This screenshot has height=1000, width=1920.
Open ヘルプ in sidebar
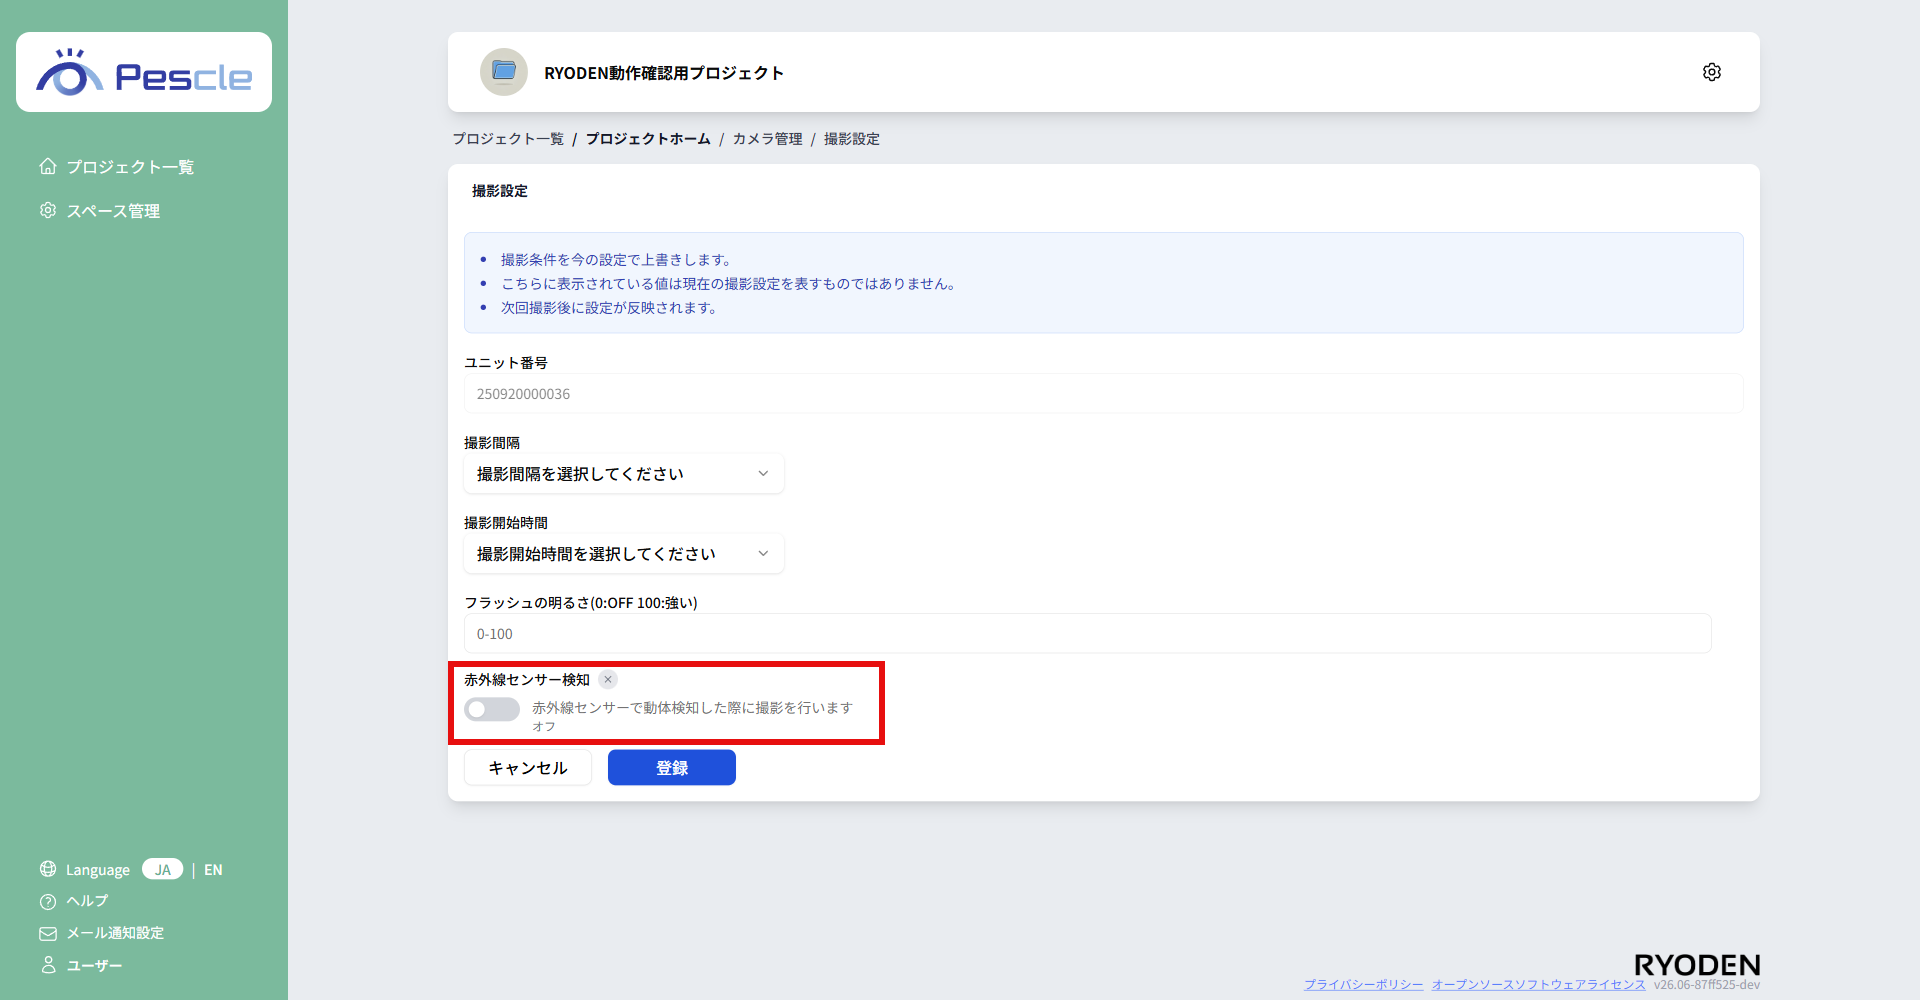point(87,901)
